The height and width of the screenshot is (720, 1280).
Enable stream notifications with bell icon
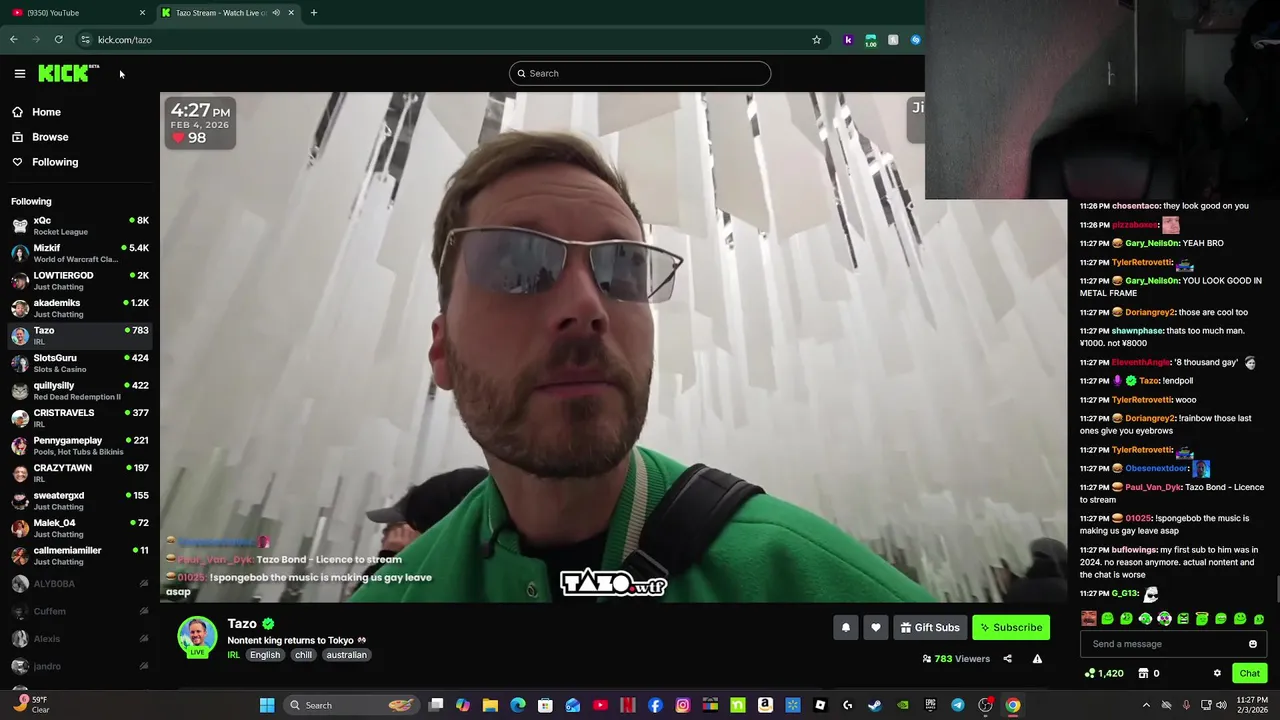click(x=845, y=627)
